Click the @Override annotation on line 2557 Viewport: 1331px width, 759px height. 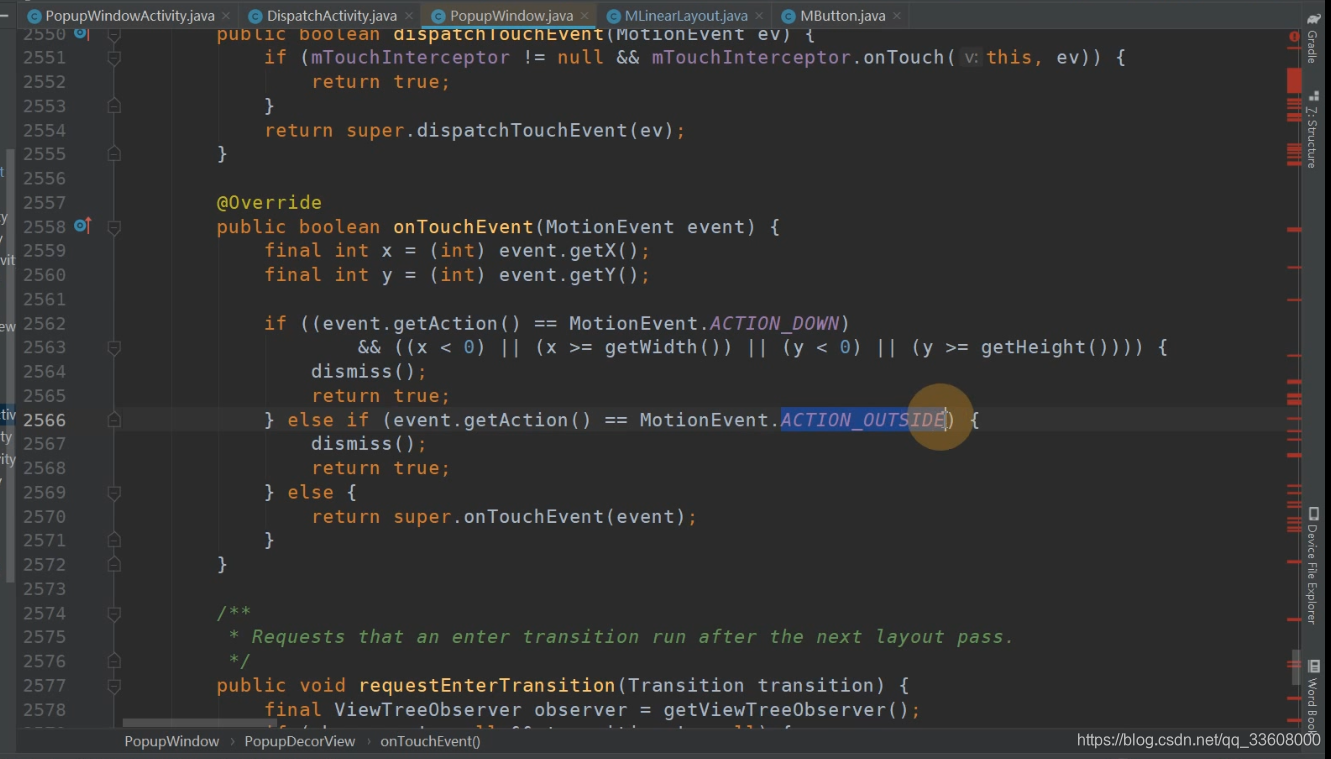click(269, 202)
